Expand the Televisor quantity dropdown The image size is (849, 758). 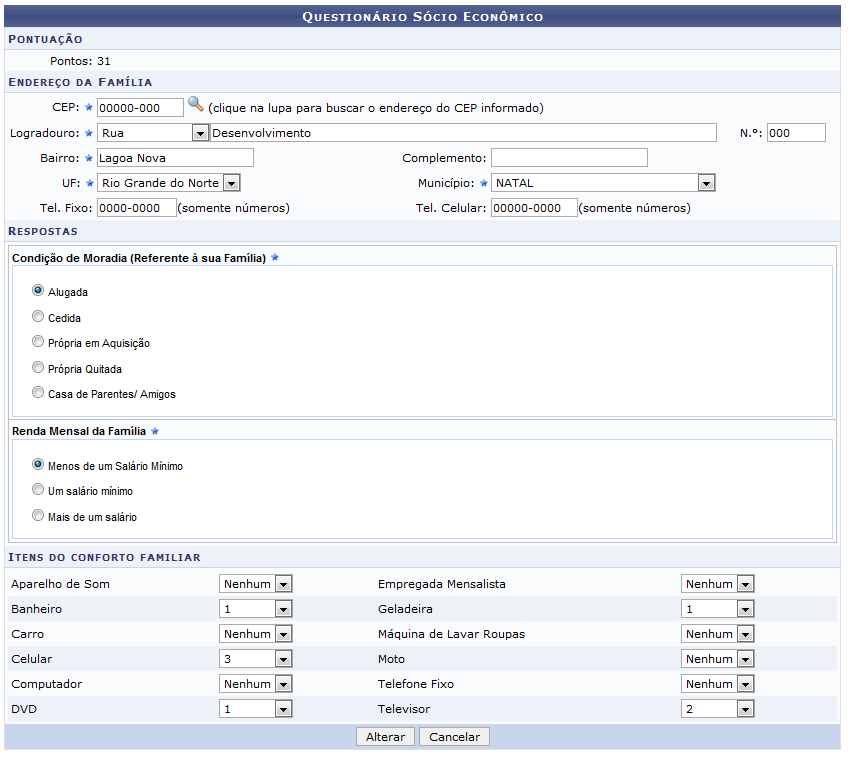tap(744, 709)
